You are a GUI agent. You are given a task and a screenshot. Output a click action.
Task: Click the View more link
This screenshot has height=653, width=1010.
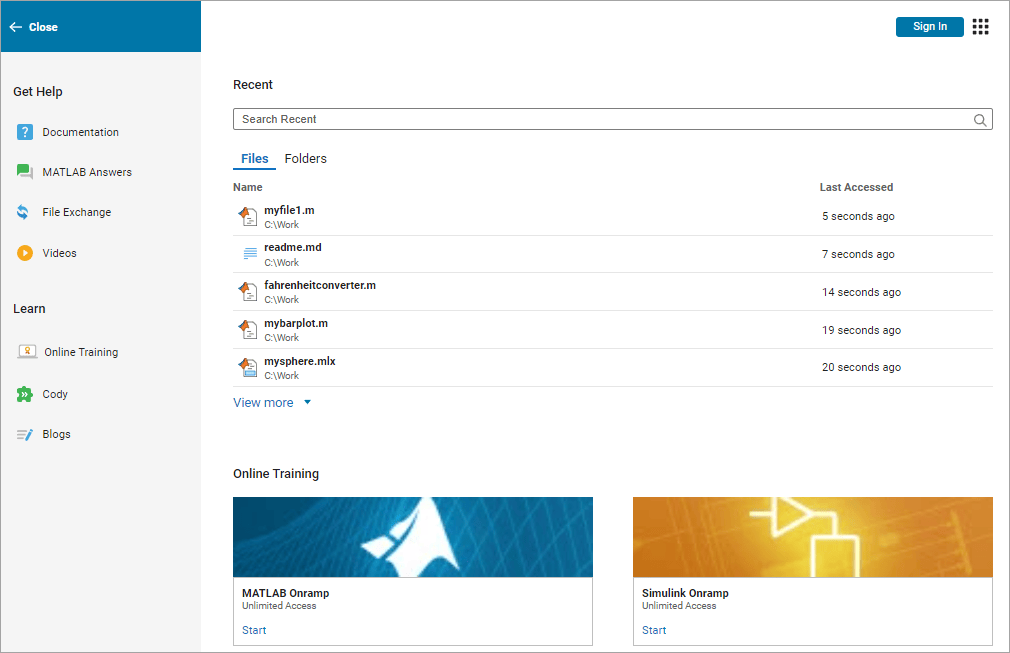pyautogui.click(x=263, y=402)
